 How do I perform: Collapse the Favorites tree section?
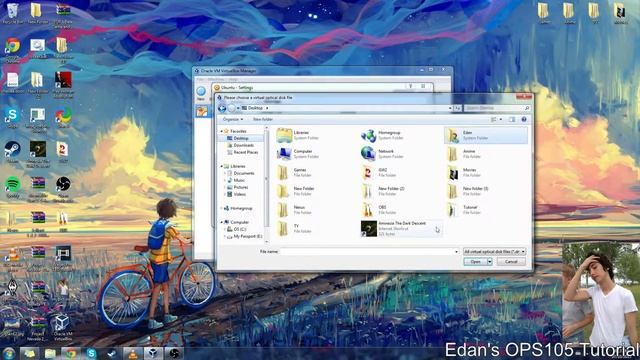pyautogui.click(x=222, y=131)
